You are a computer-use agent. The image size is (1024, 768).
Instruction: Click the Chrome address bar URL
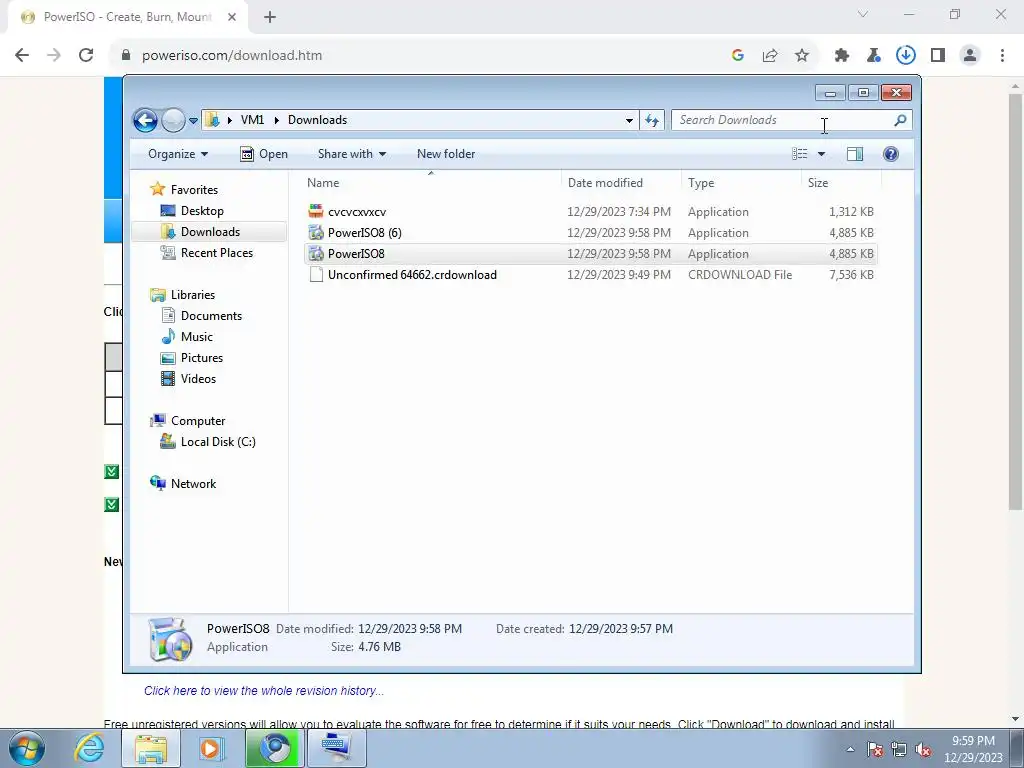point(232,56)
